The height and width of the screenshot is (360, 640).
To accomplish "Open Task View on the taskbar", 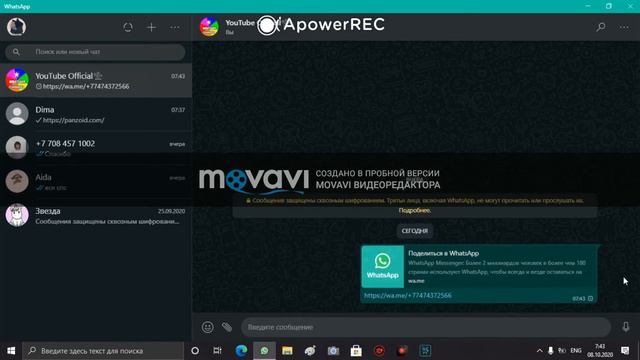I will pyautogui.click(x=218, y=351).
